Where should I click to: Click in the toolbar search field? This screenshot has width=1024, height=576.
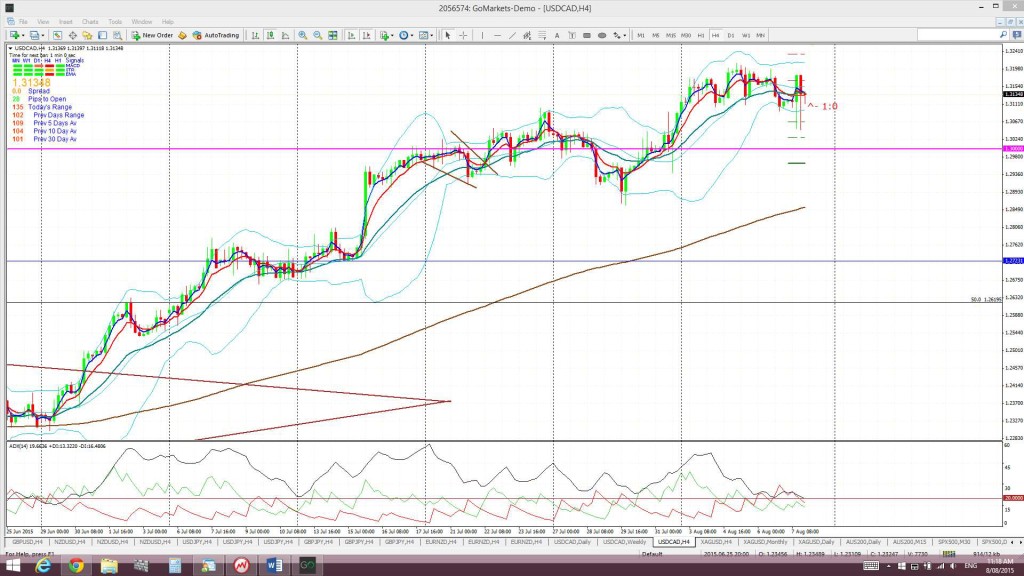coord(963,35)
